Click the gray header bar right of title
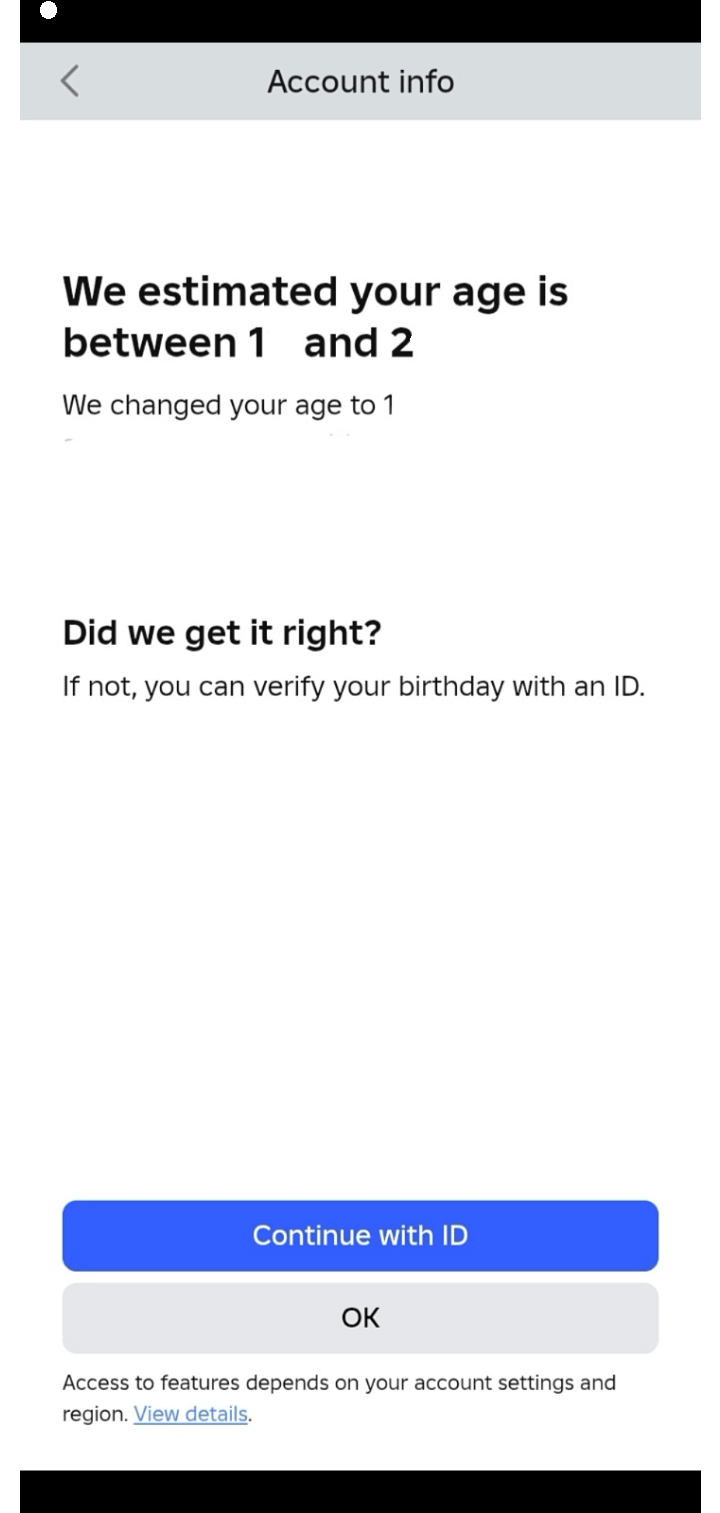Screen dimensions: 720x1513 [580, 81]
